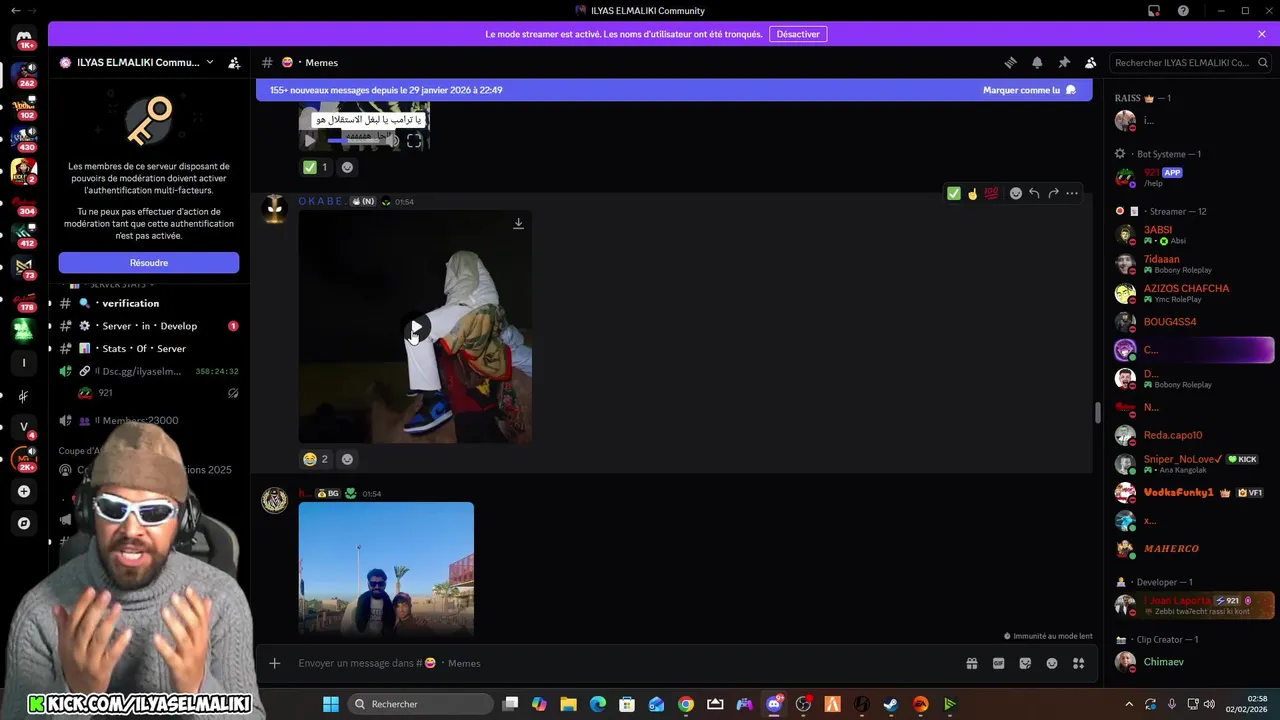This screenshot has height=720, width=1280.
Task: Toggle the member list icon
Action: coord(1091,62)
